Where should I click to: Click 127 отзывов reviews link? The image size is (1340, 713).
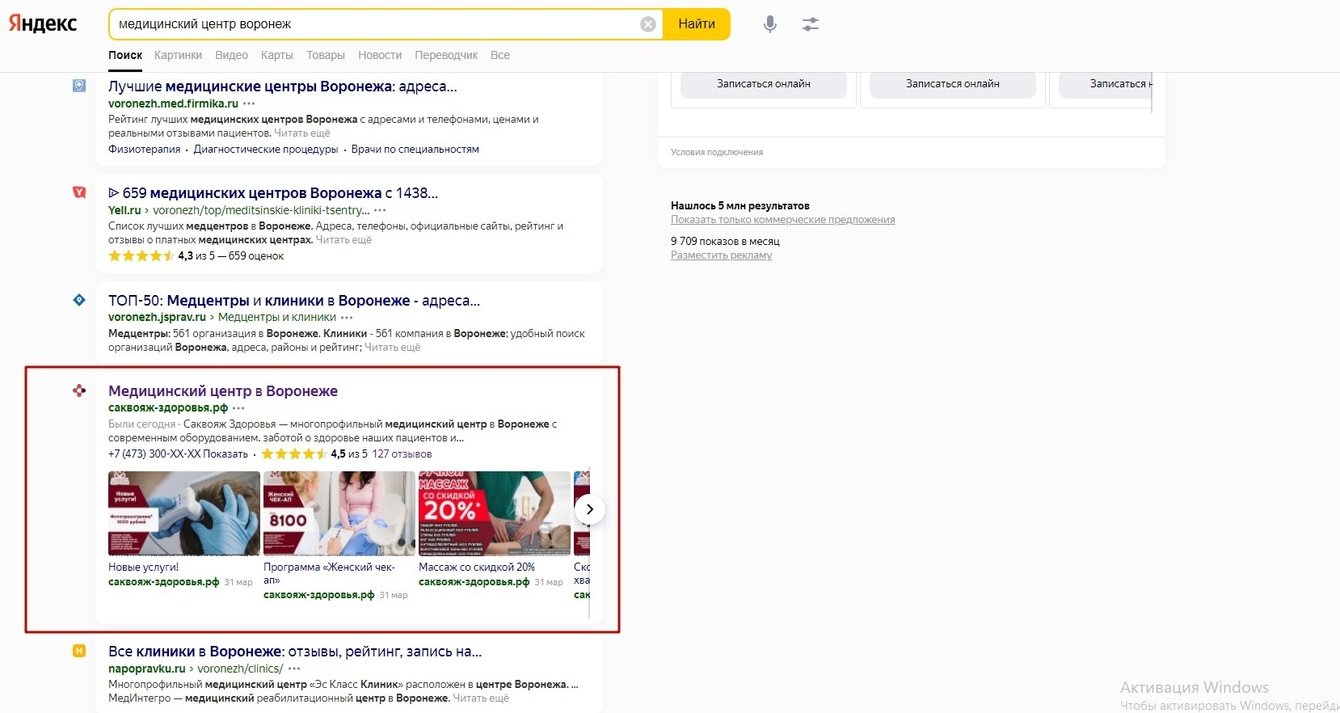[x=402, y=454]
